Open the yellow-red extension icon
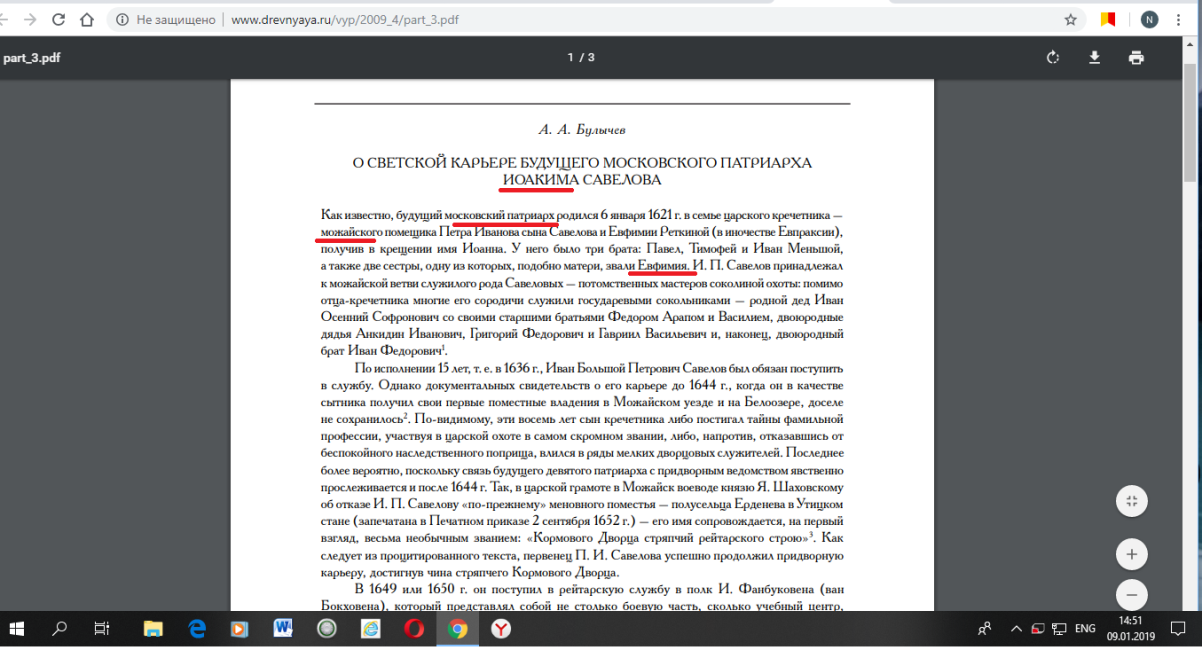Image resolution: width=1202 pixels, height=650 pixels. point(1107,19)
